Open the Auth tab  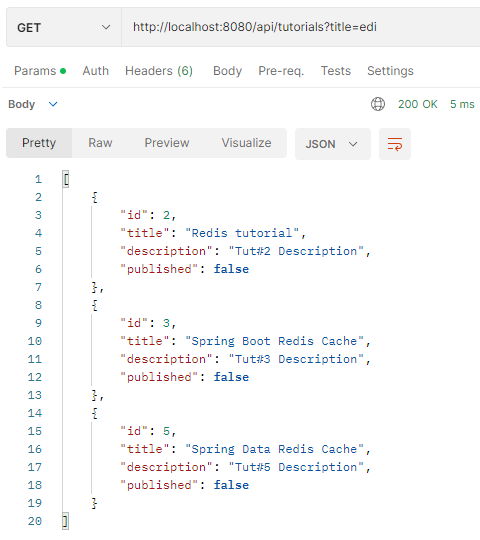(95, 71)
